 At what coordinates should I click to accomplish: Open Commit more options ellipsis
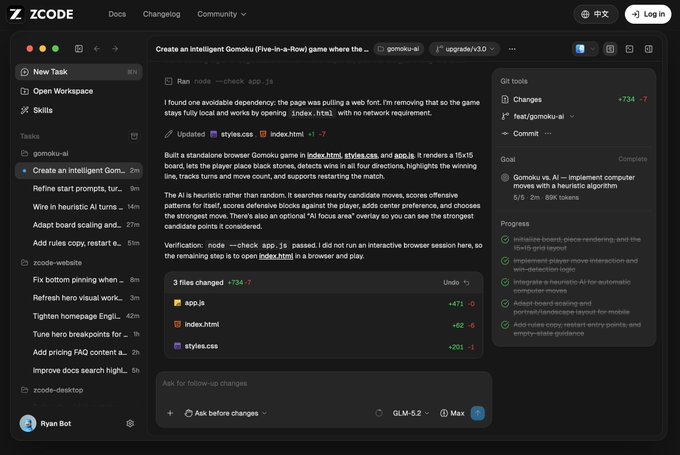pyautogui.click(x=548, y=134)
